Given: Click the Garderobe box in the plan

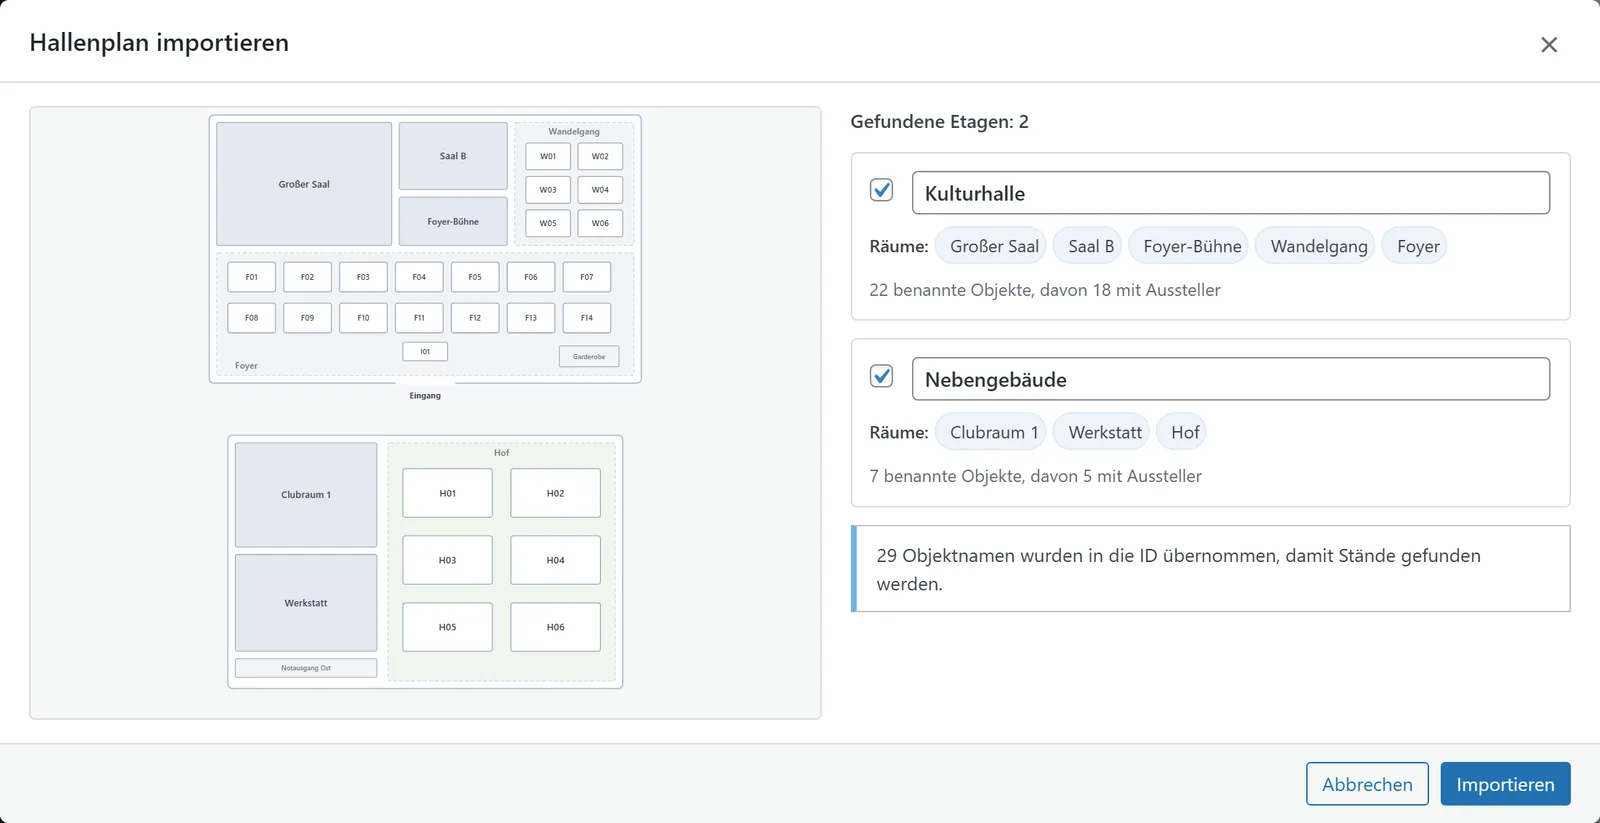Looking at the screenshot, I should (589, 356).
